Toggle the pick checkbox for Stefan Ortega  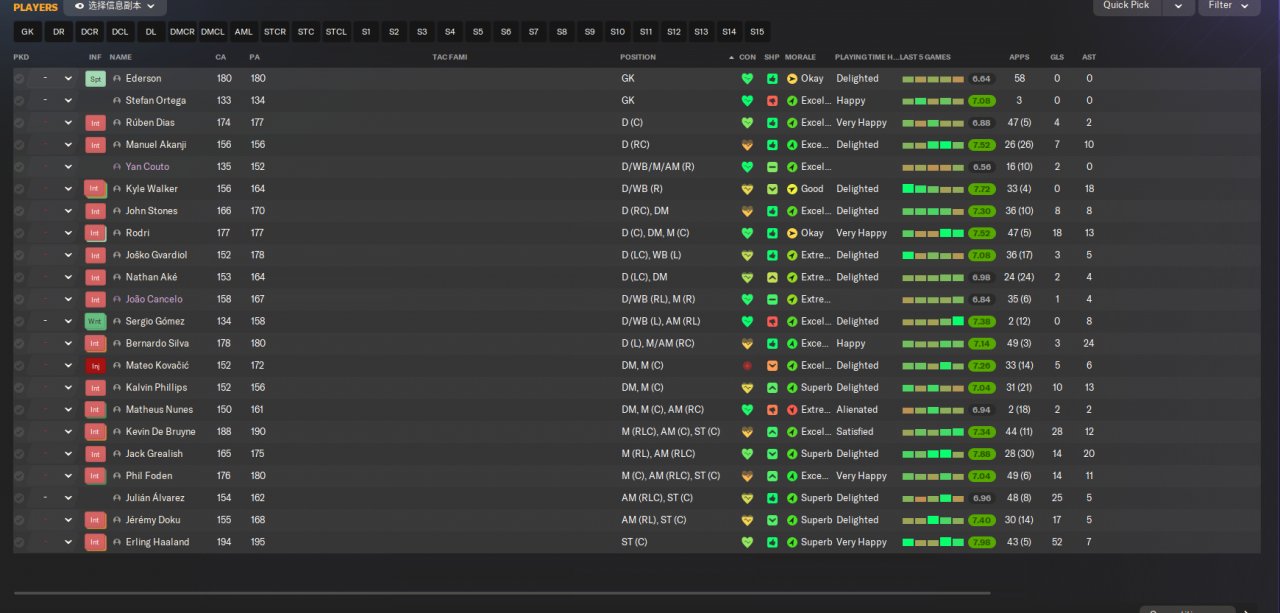(x=19, y=100)
